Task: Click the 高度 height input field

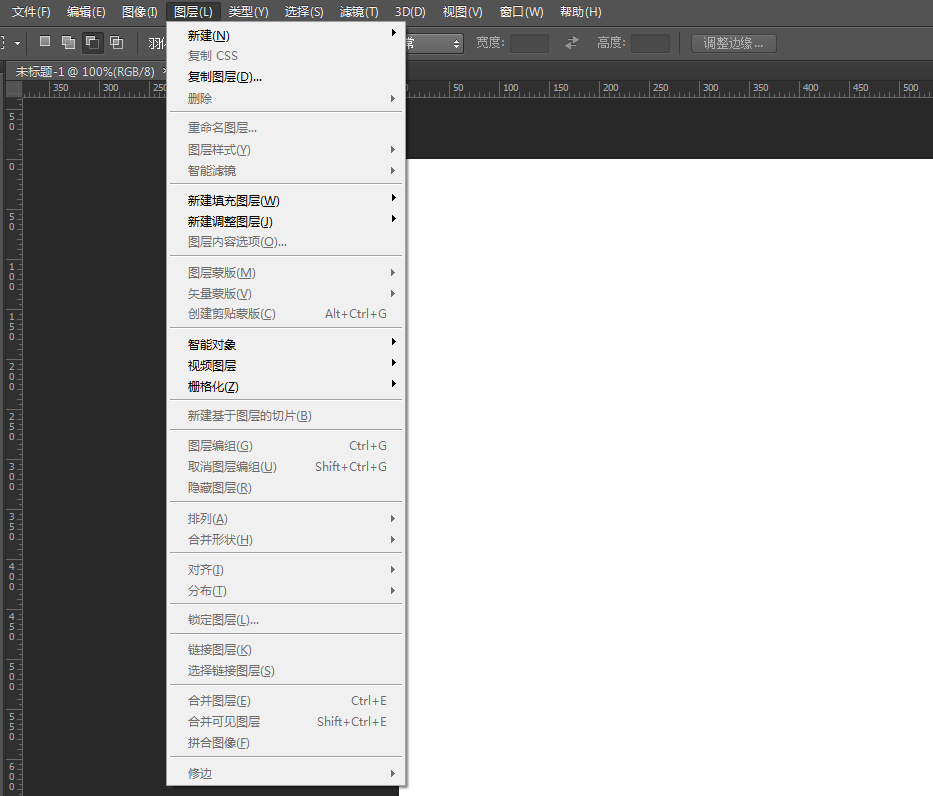Action: (650, 43)
